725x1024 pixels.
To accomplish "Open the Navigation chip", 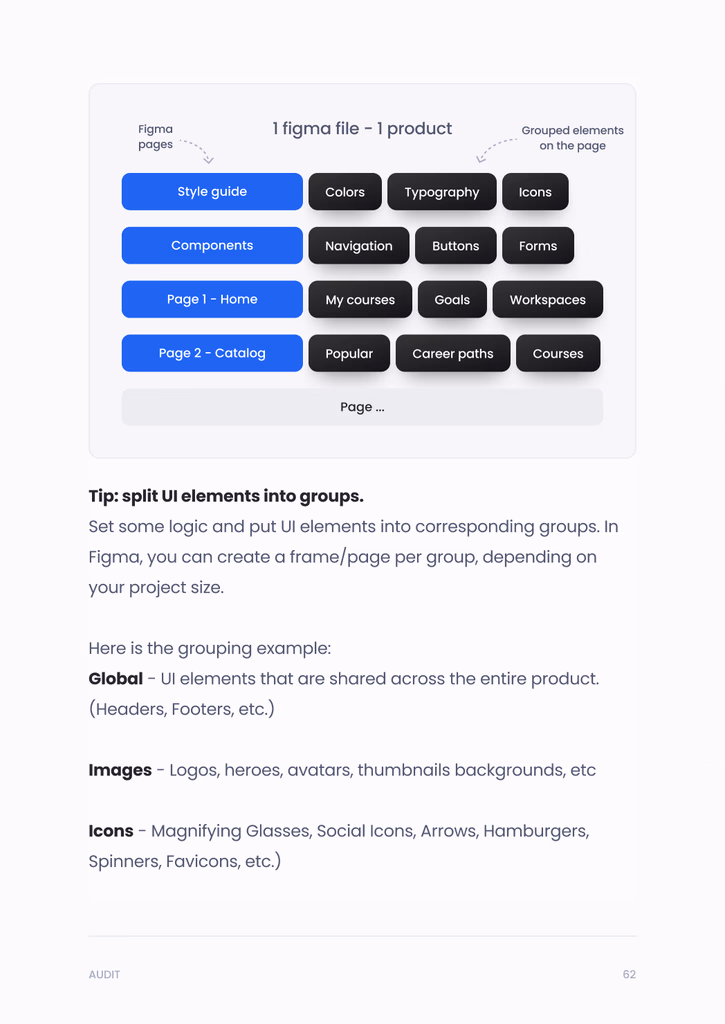I will tap(359, 246).
